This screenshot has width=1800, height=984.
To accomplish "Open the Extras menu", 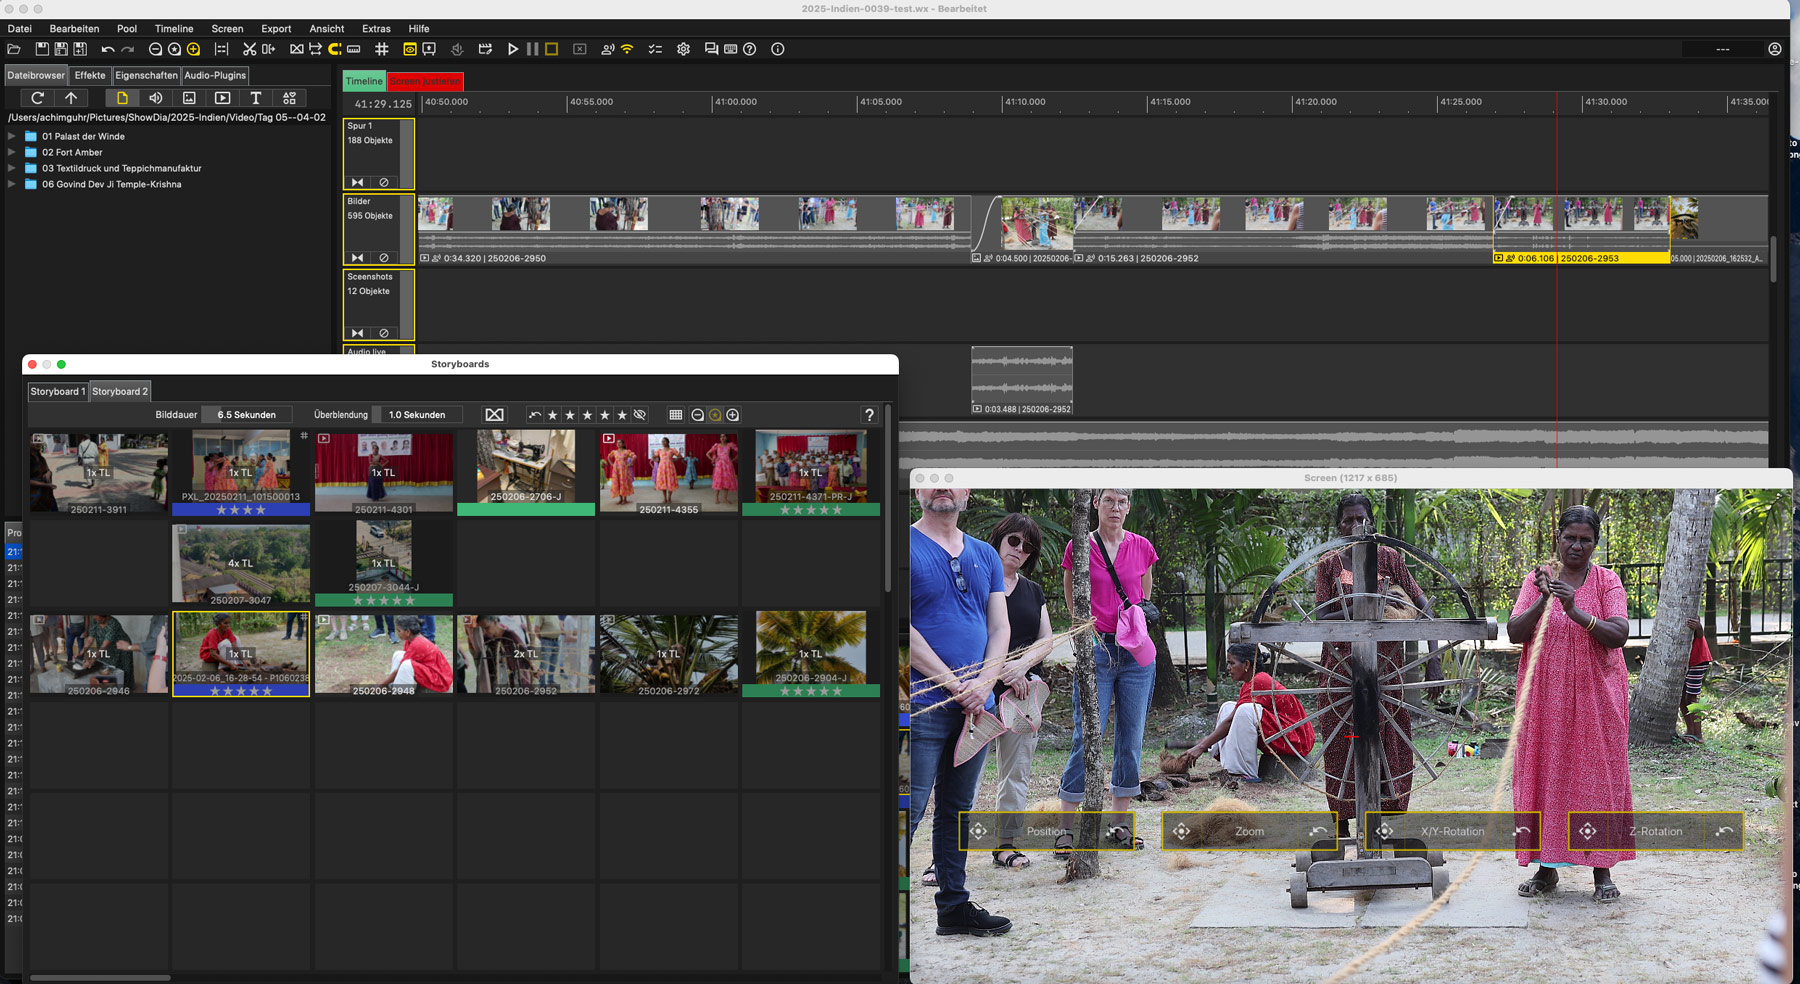I will (x=376, y=29).
